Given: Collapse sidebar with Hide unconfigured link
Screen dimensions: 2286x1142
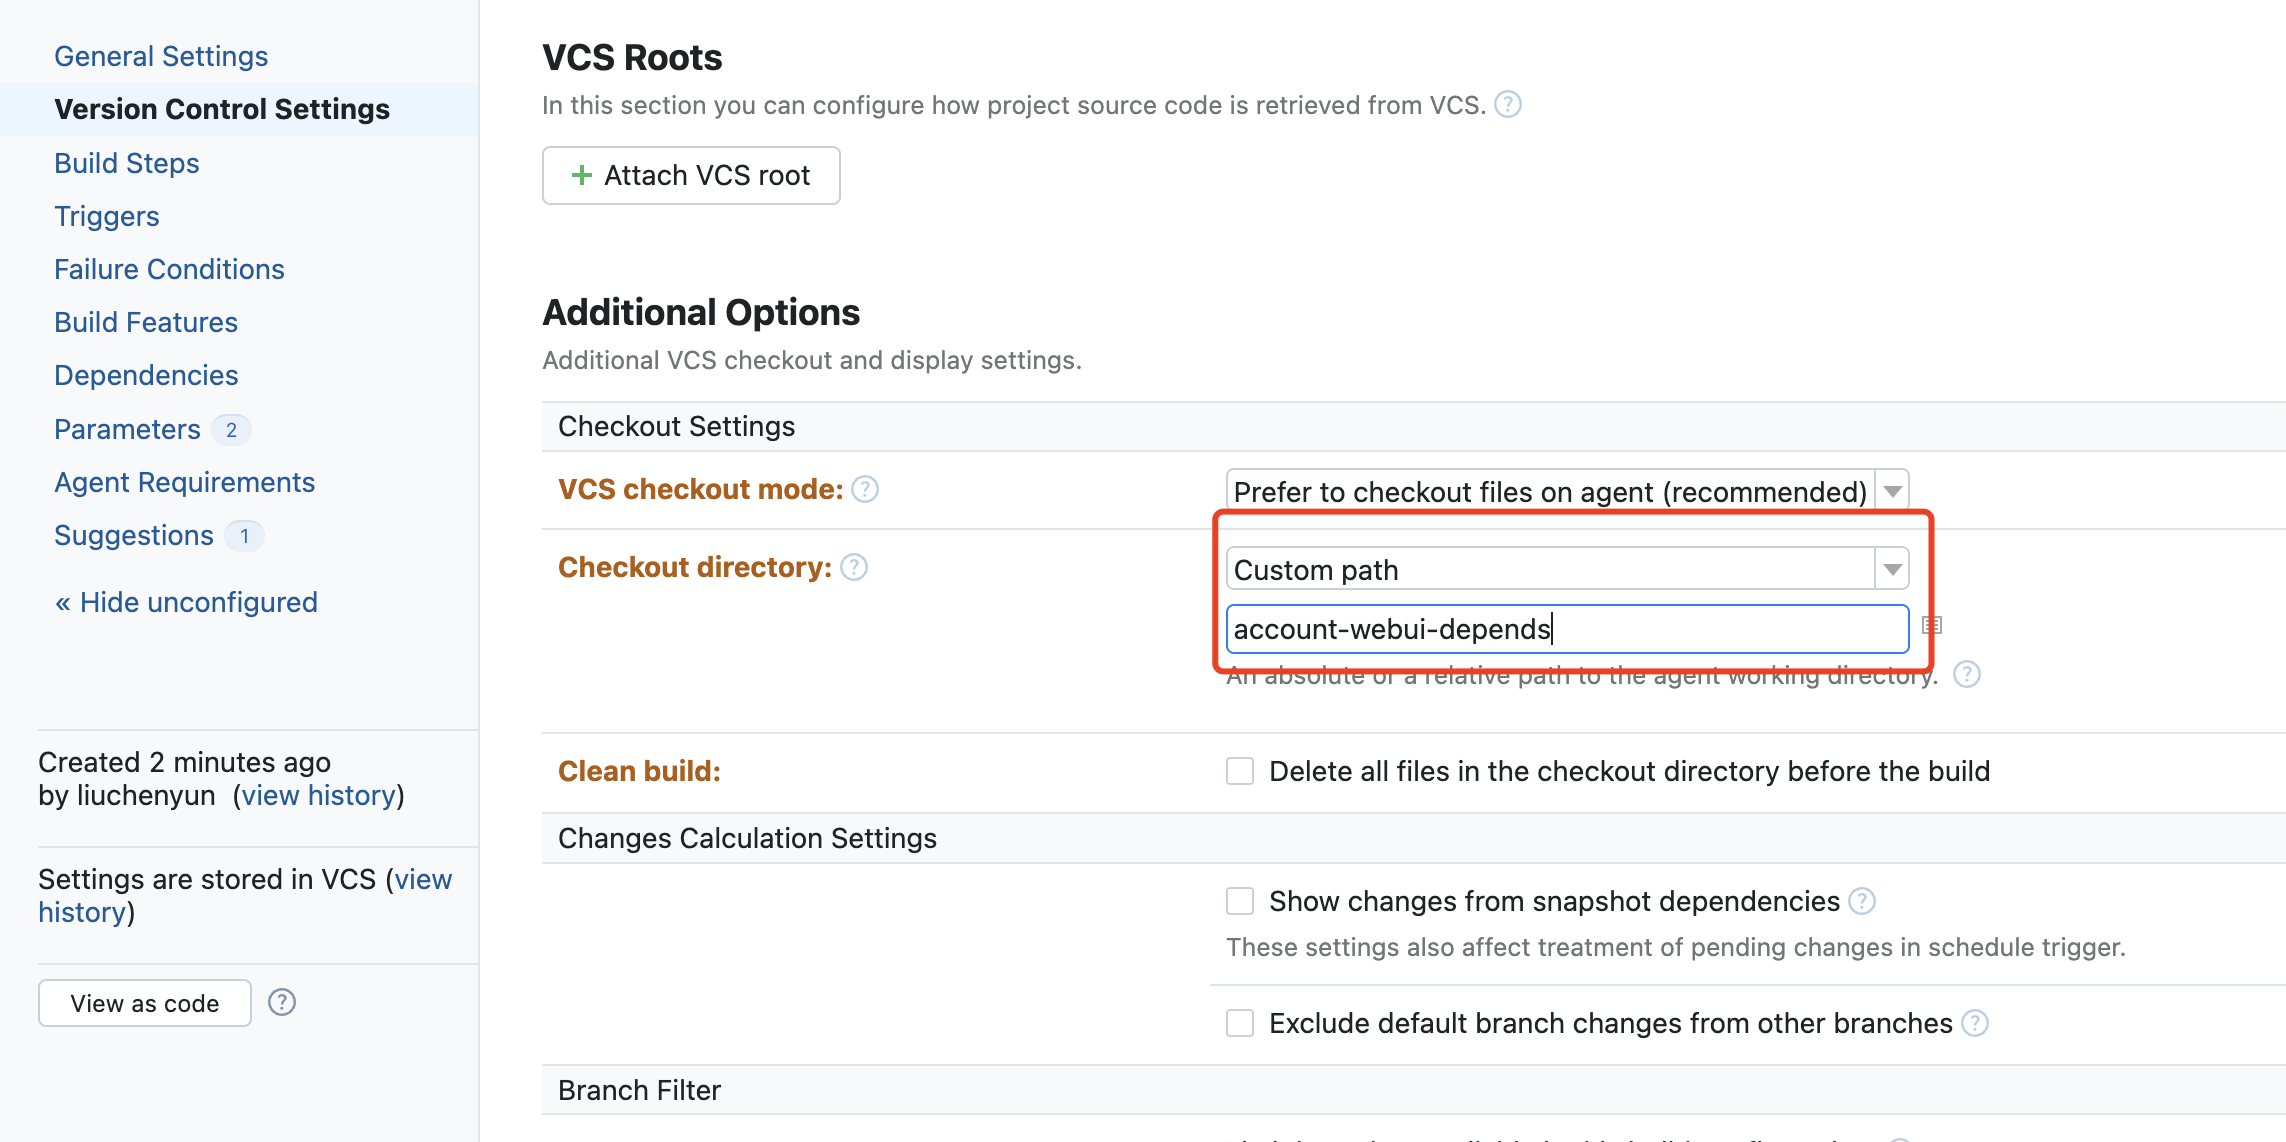Looking at the screenshot, I should coord(186,602).
